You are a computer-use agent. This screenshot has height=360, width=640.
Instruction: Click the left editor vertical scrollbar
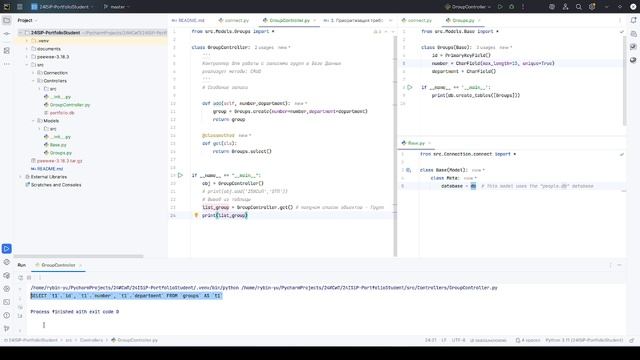tap(395, 146)
